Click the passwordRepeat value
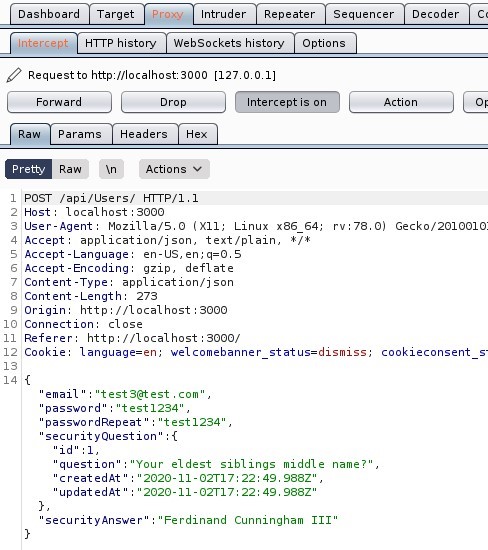 click(x=192, y=422)
